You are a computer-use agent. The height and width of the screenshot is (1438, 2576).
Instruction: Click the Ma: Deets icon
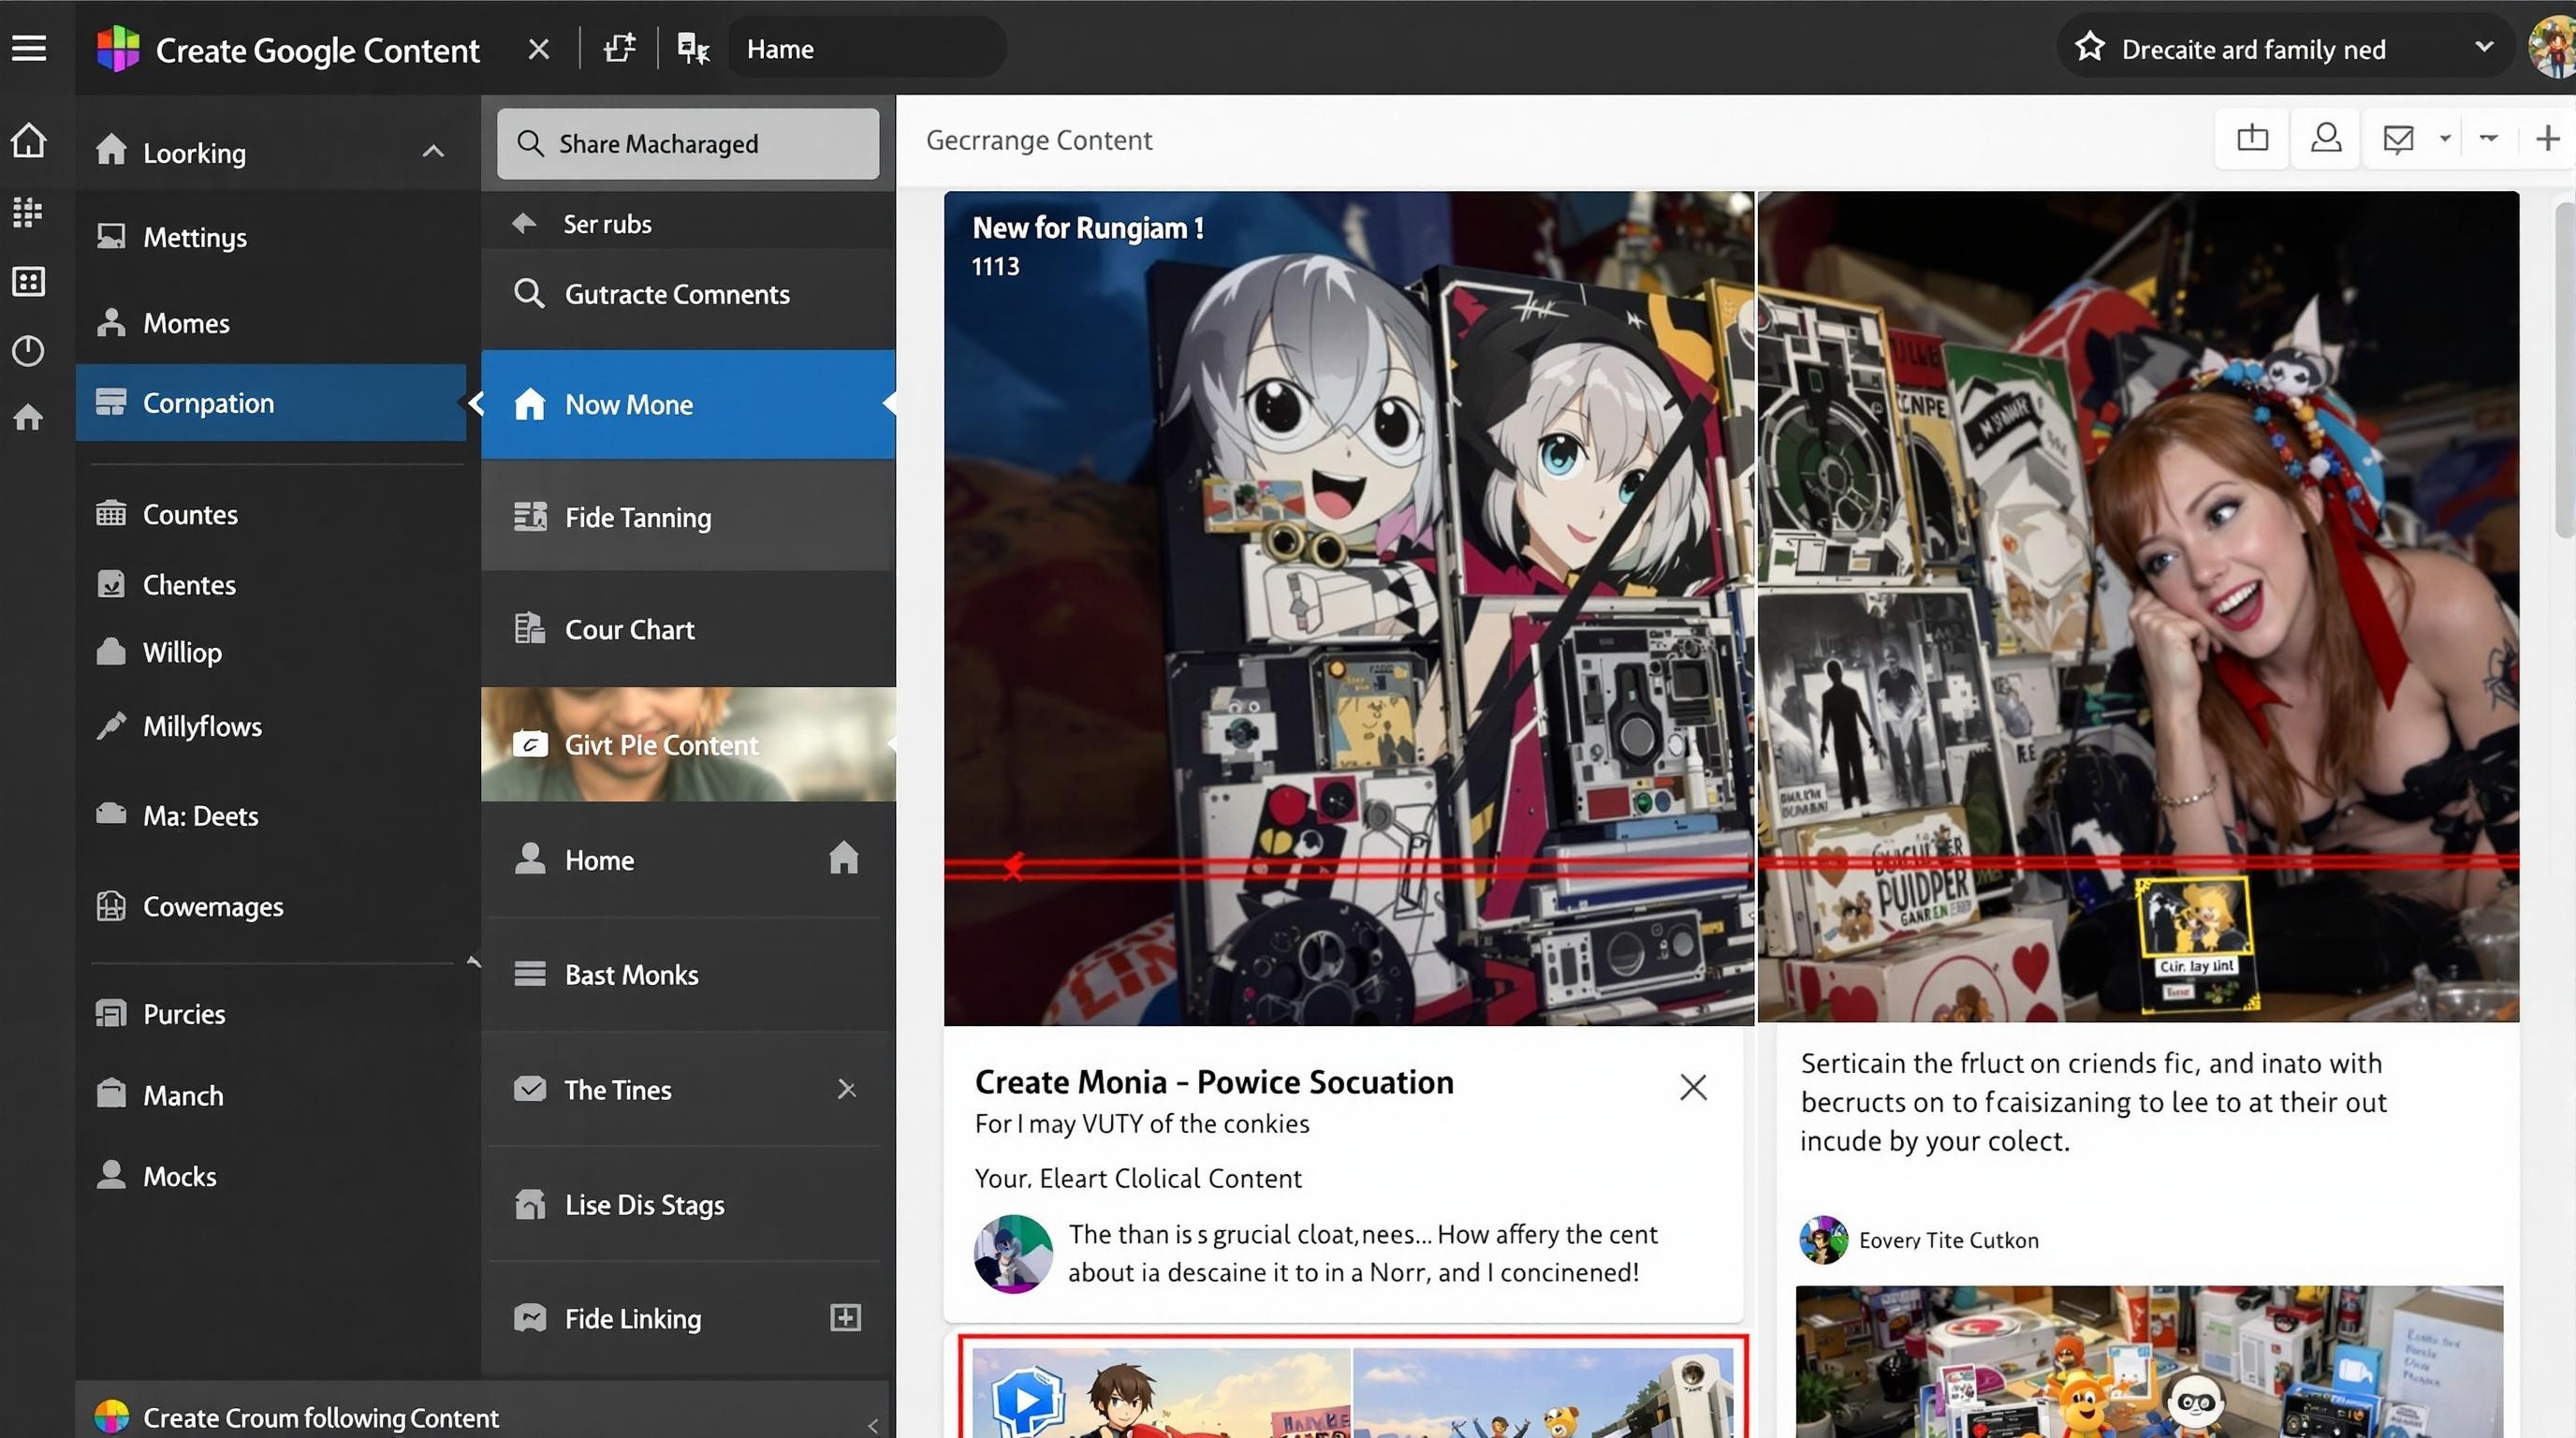click(x=111, y=813)
